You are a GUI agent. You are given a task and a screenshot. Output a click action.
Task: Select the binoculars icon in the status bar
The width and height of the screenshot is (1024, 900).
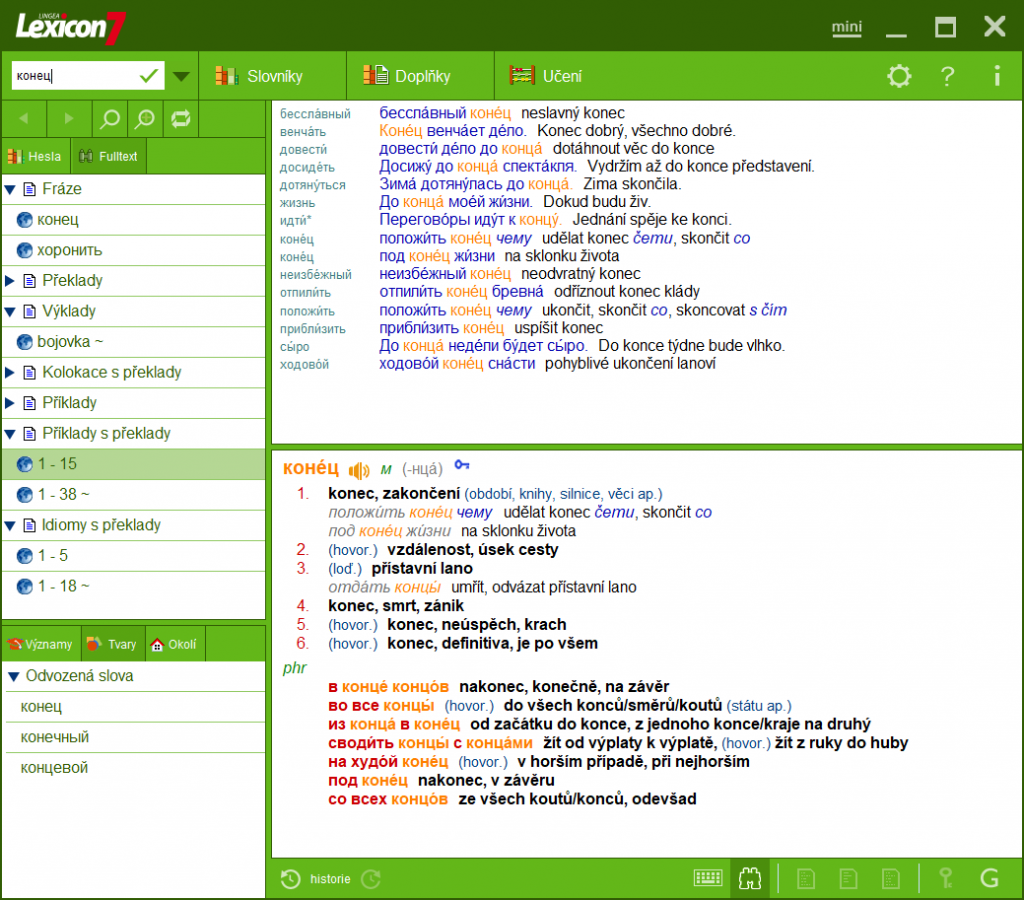749,877
